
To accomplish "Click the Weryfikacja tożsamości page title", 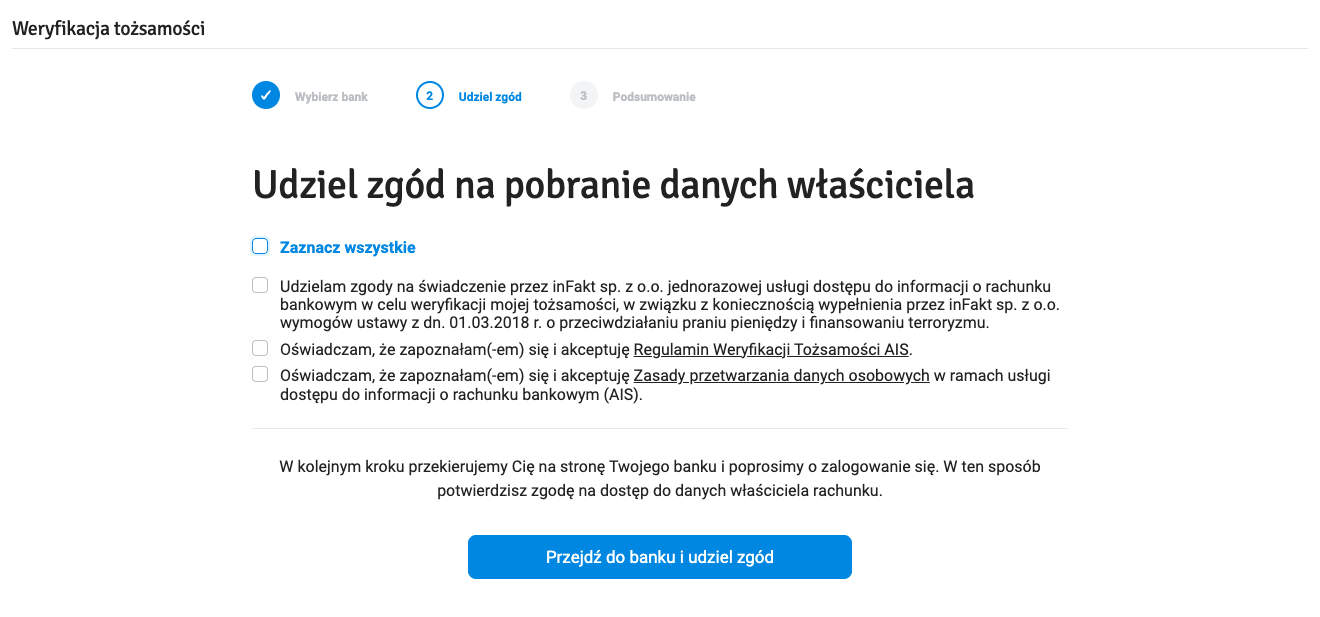I will tap(108, 28).
